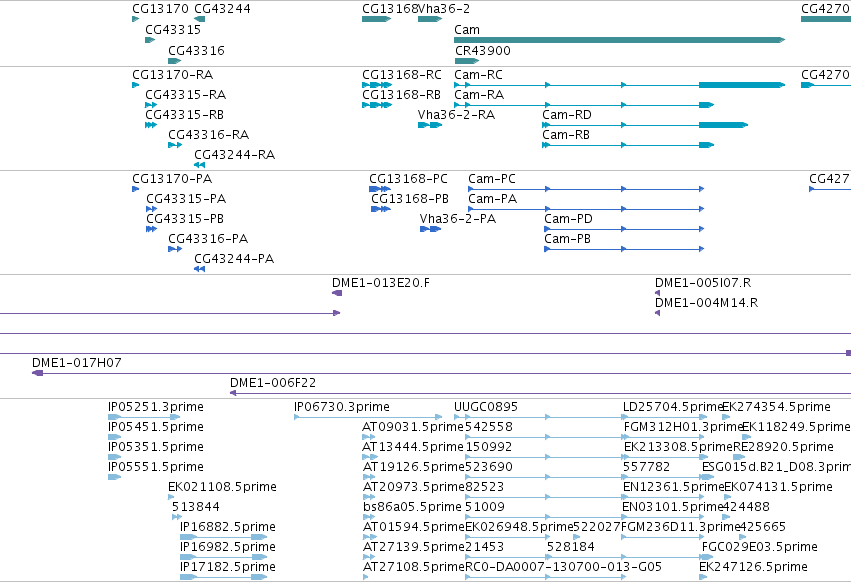851x582 pixels.
Task: Click the LD25704.5prime EST label
Action: (x=673, y=407)
